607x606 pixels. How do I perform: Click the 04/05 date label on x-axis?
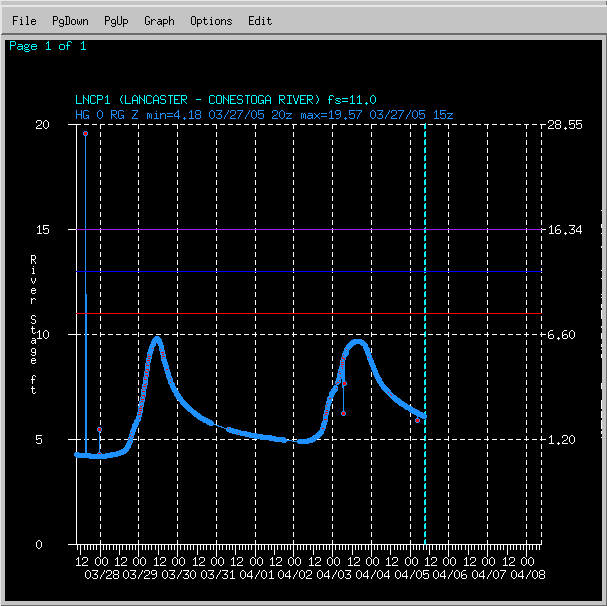click(x=412, y=575)
